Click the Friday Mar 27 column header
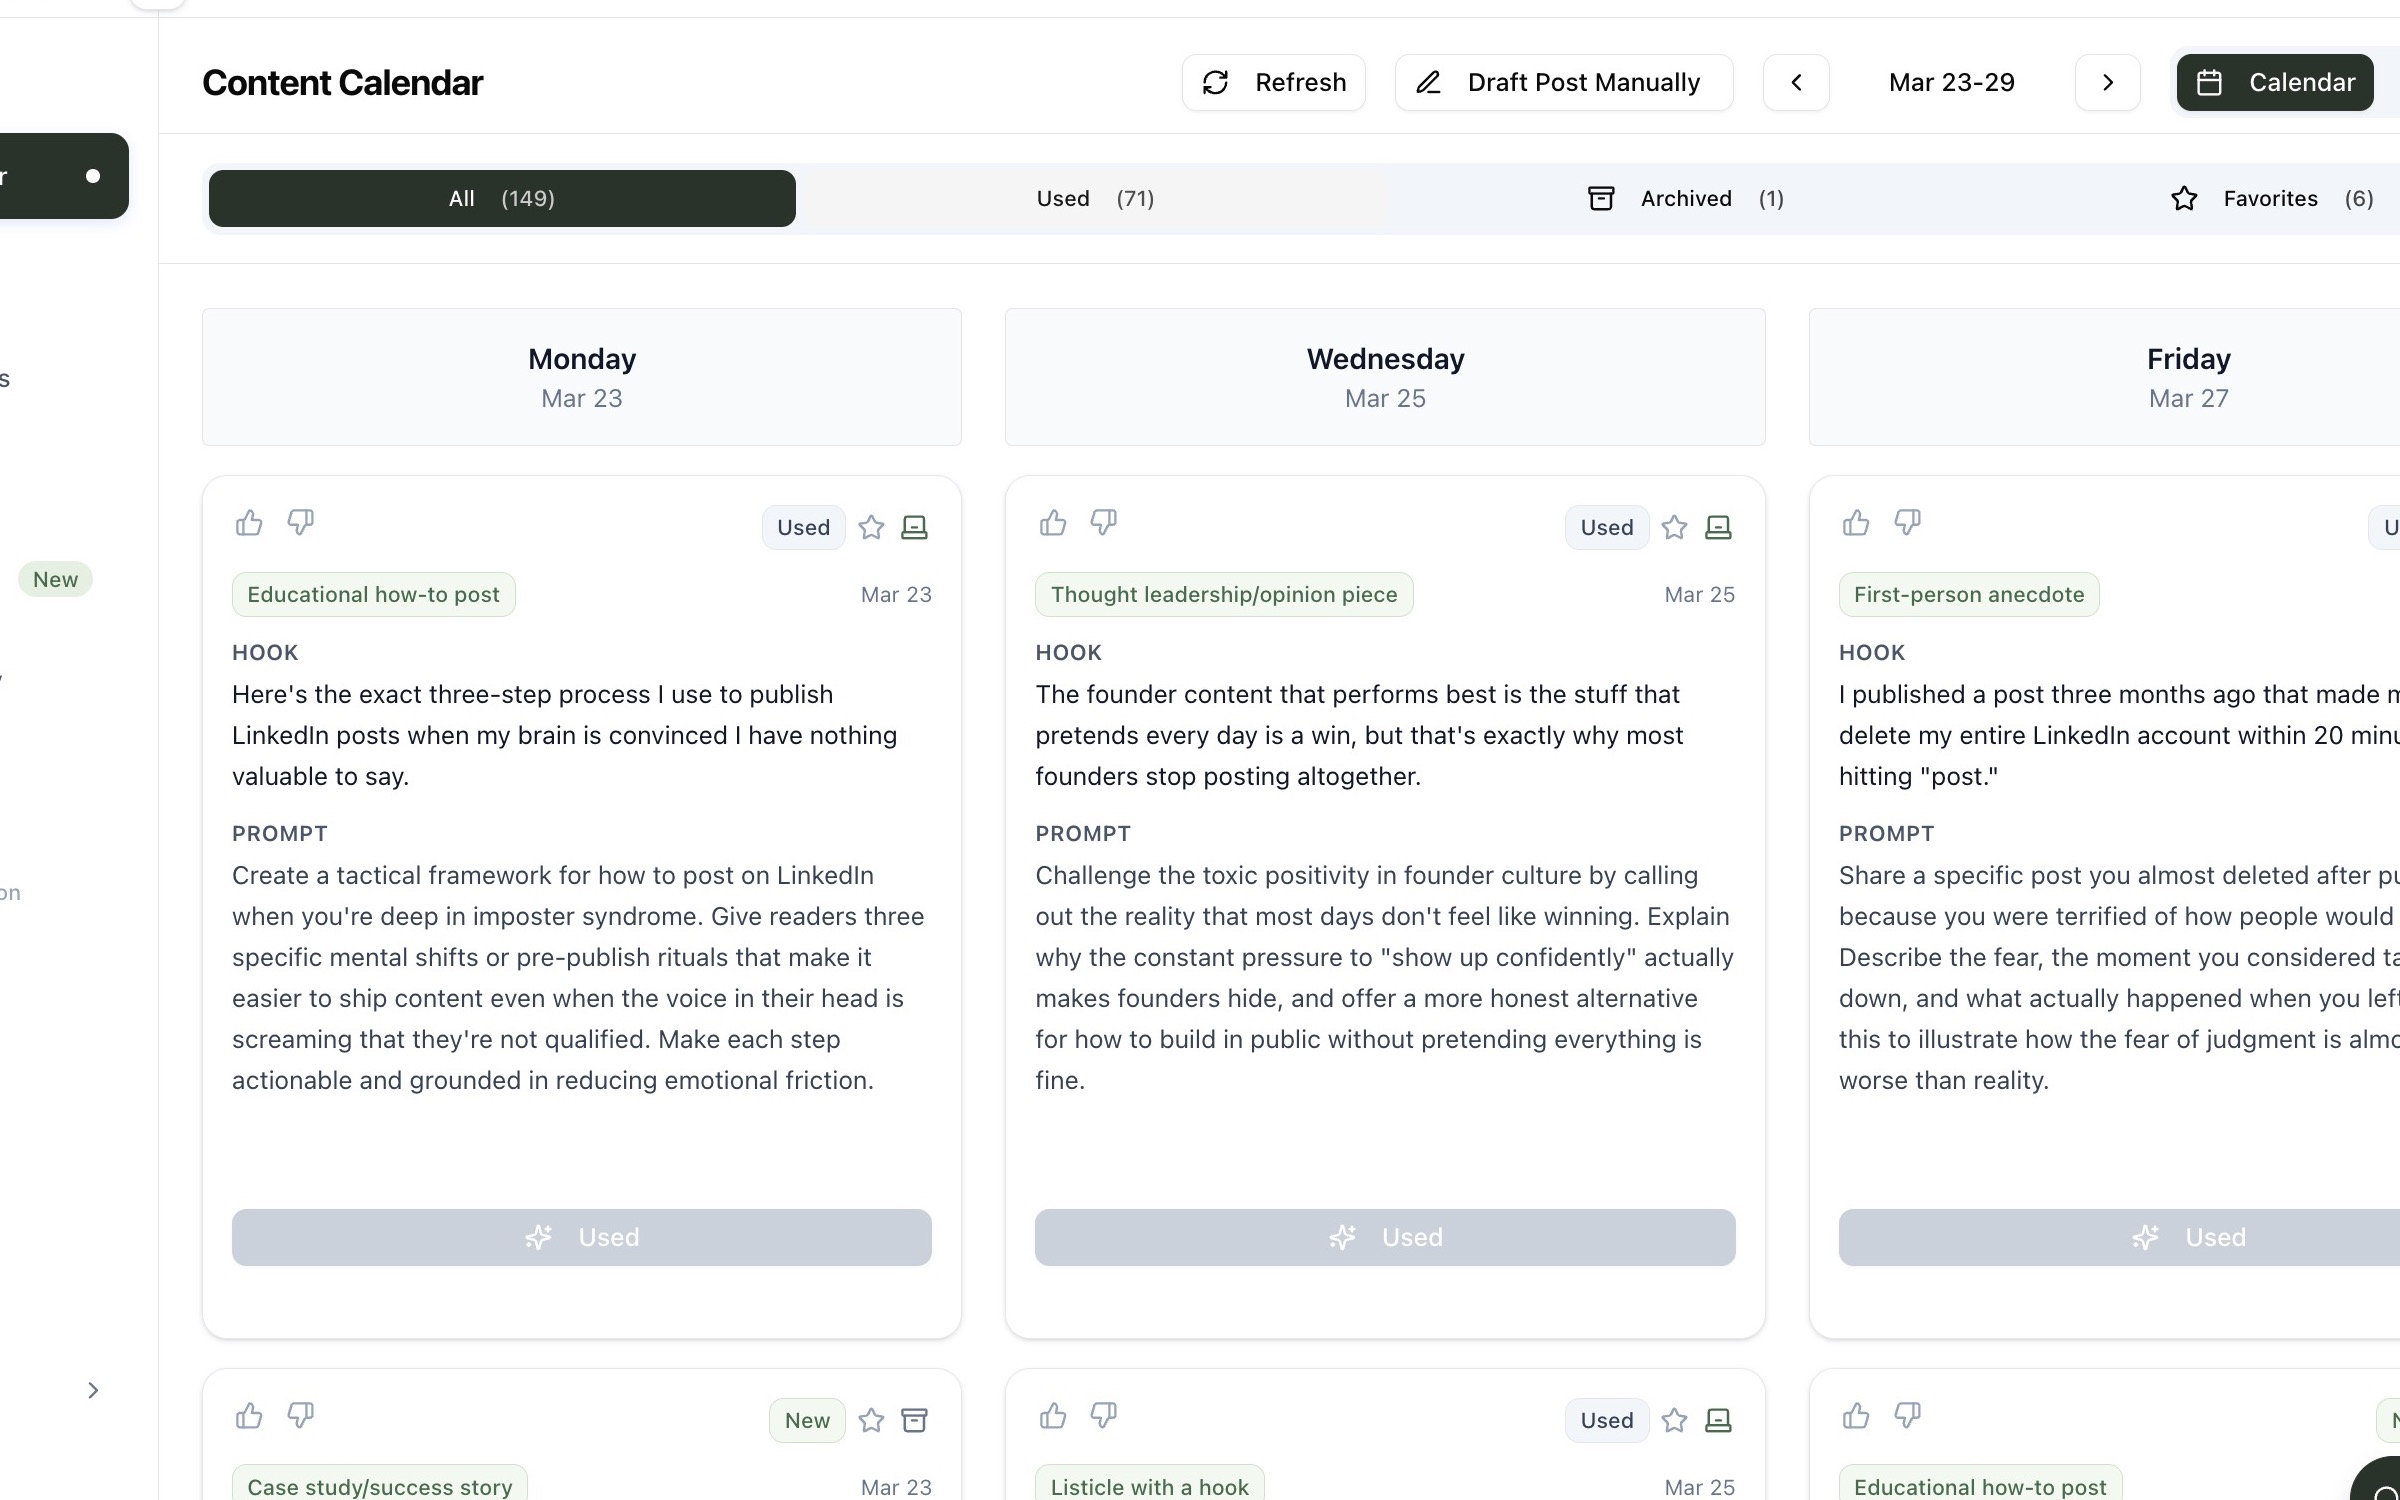Viewport: 2400px width, 1500px height. [x=2105, y=377]
